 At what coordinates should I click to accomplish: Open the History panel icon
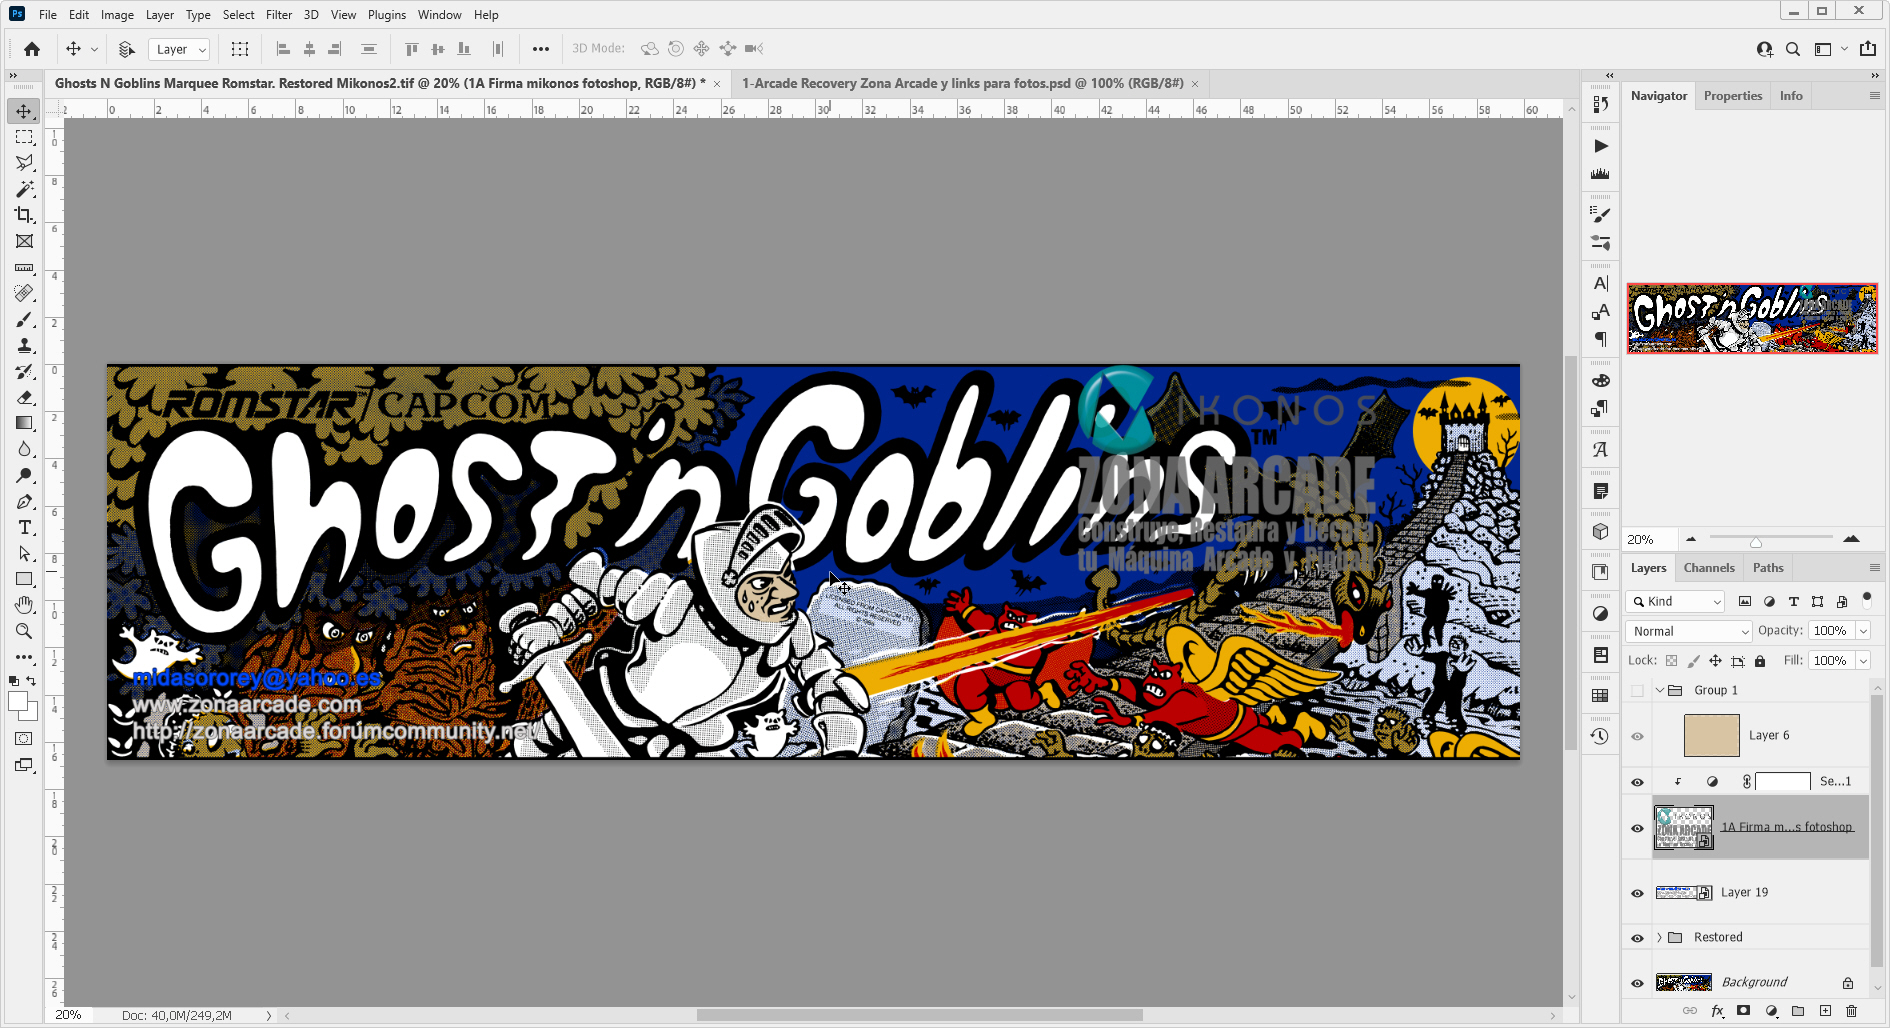click(x=1601, y=736)
